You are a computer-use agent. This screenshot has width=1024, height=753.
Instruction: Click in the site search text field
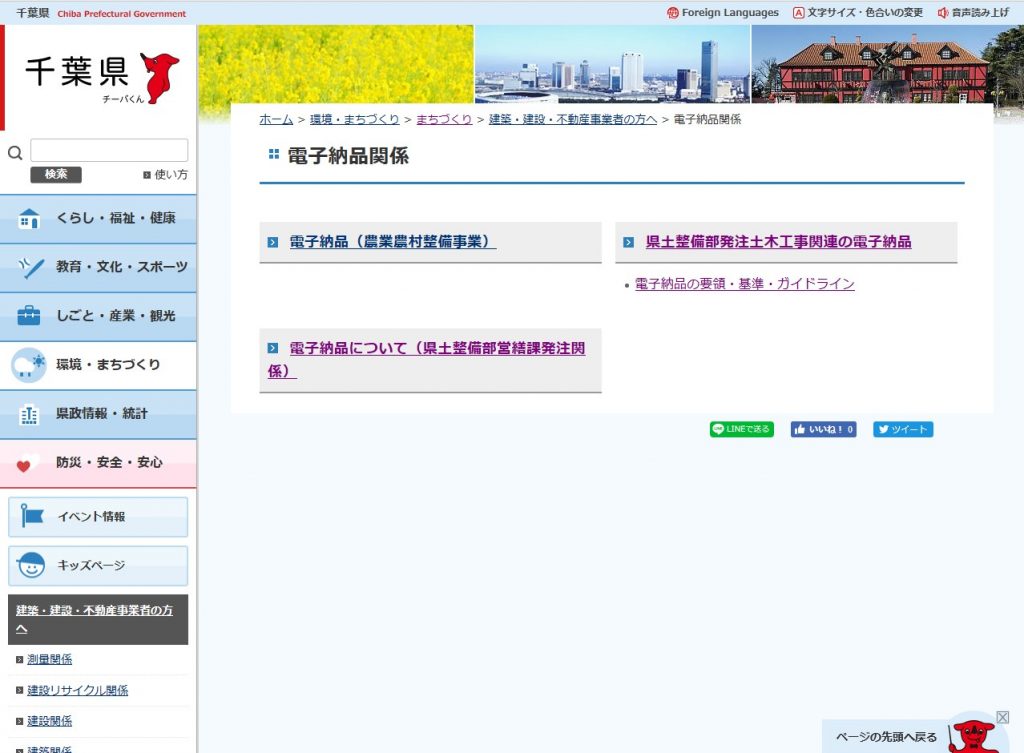pos(109,151)
